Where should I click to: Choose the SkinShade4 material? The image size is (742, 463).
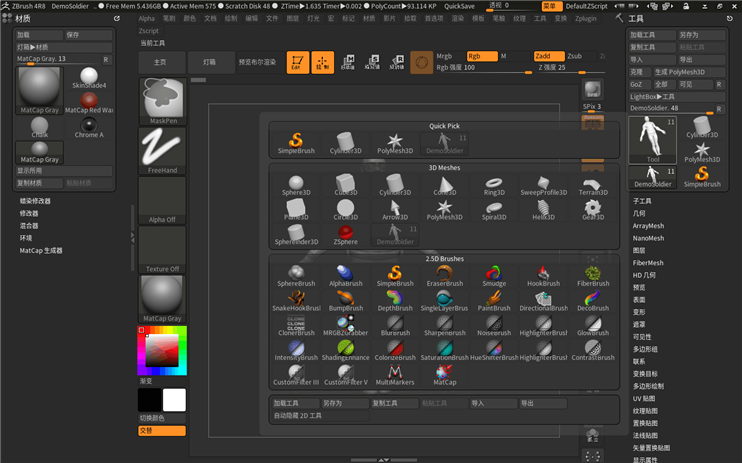tap(89, 78)
